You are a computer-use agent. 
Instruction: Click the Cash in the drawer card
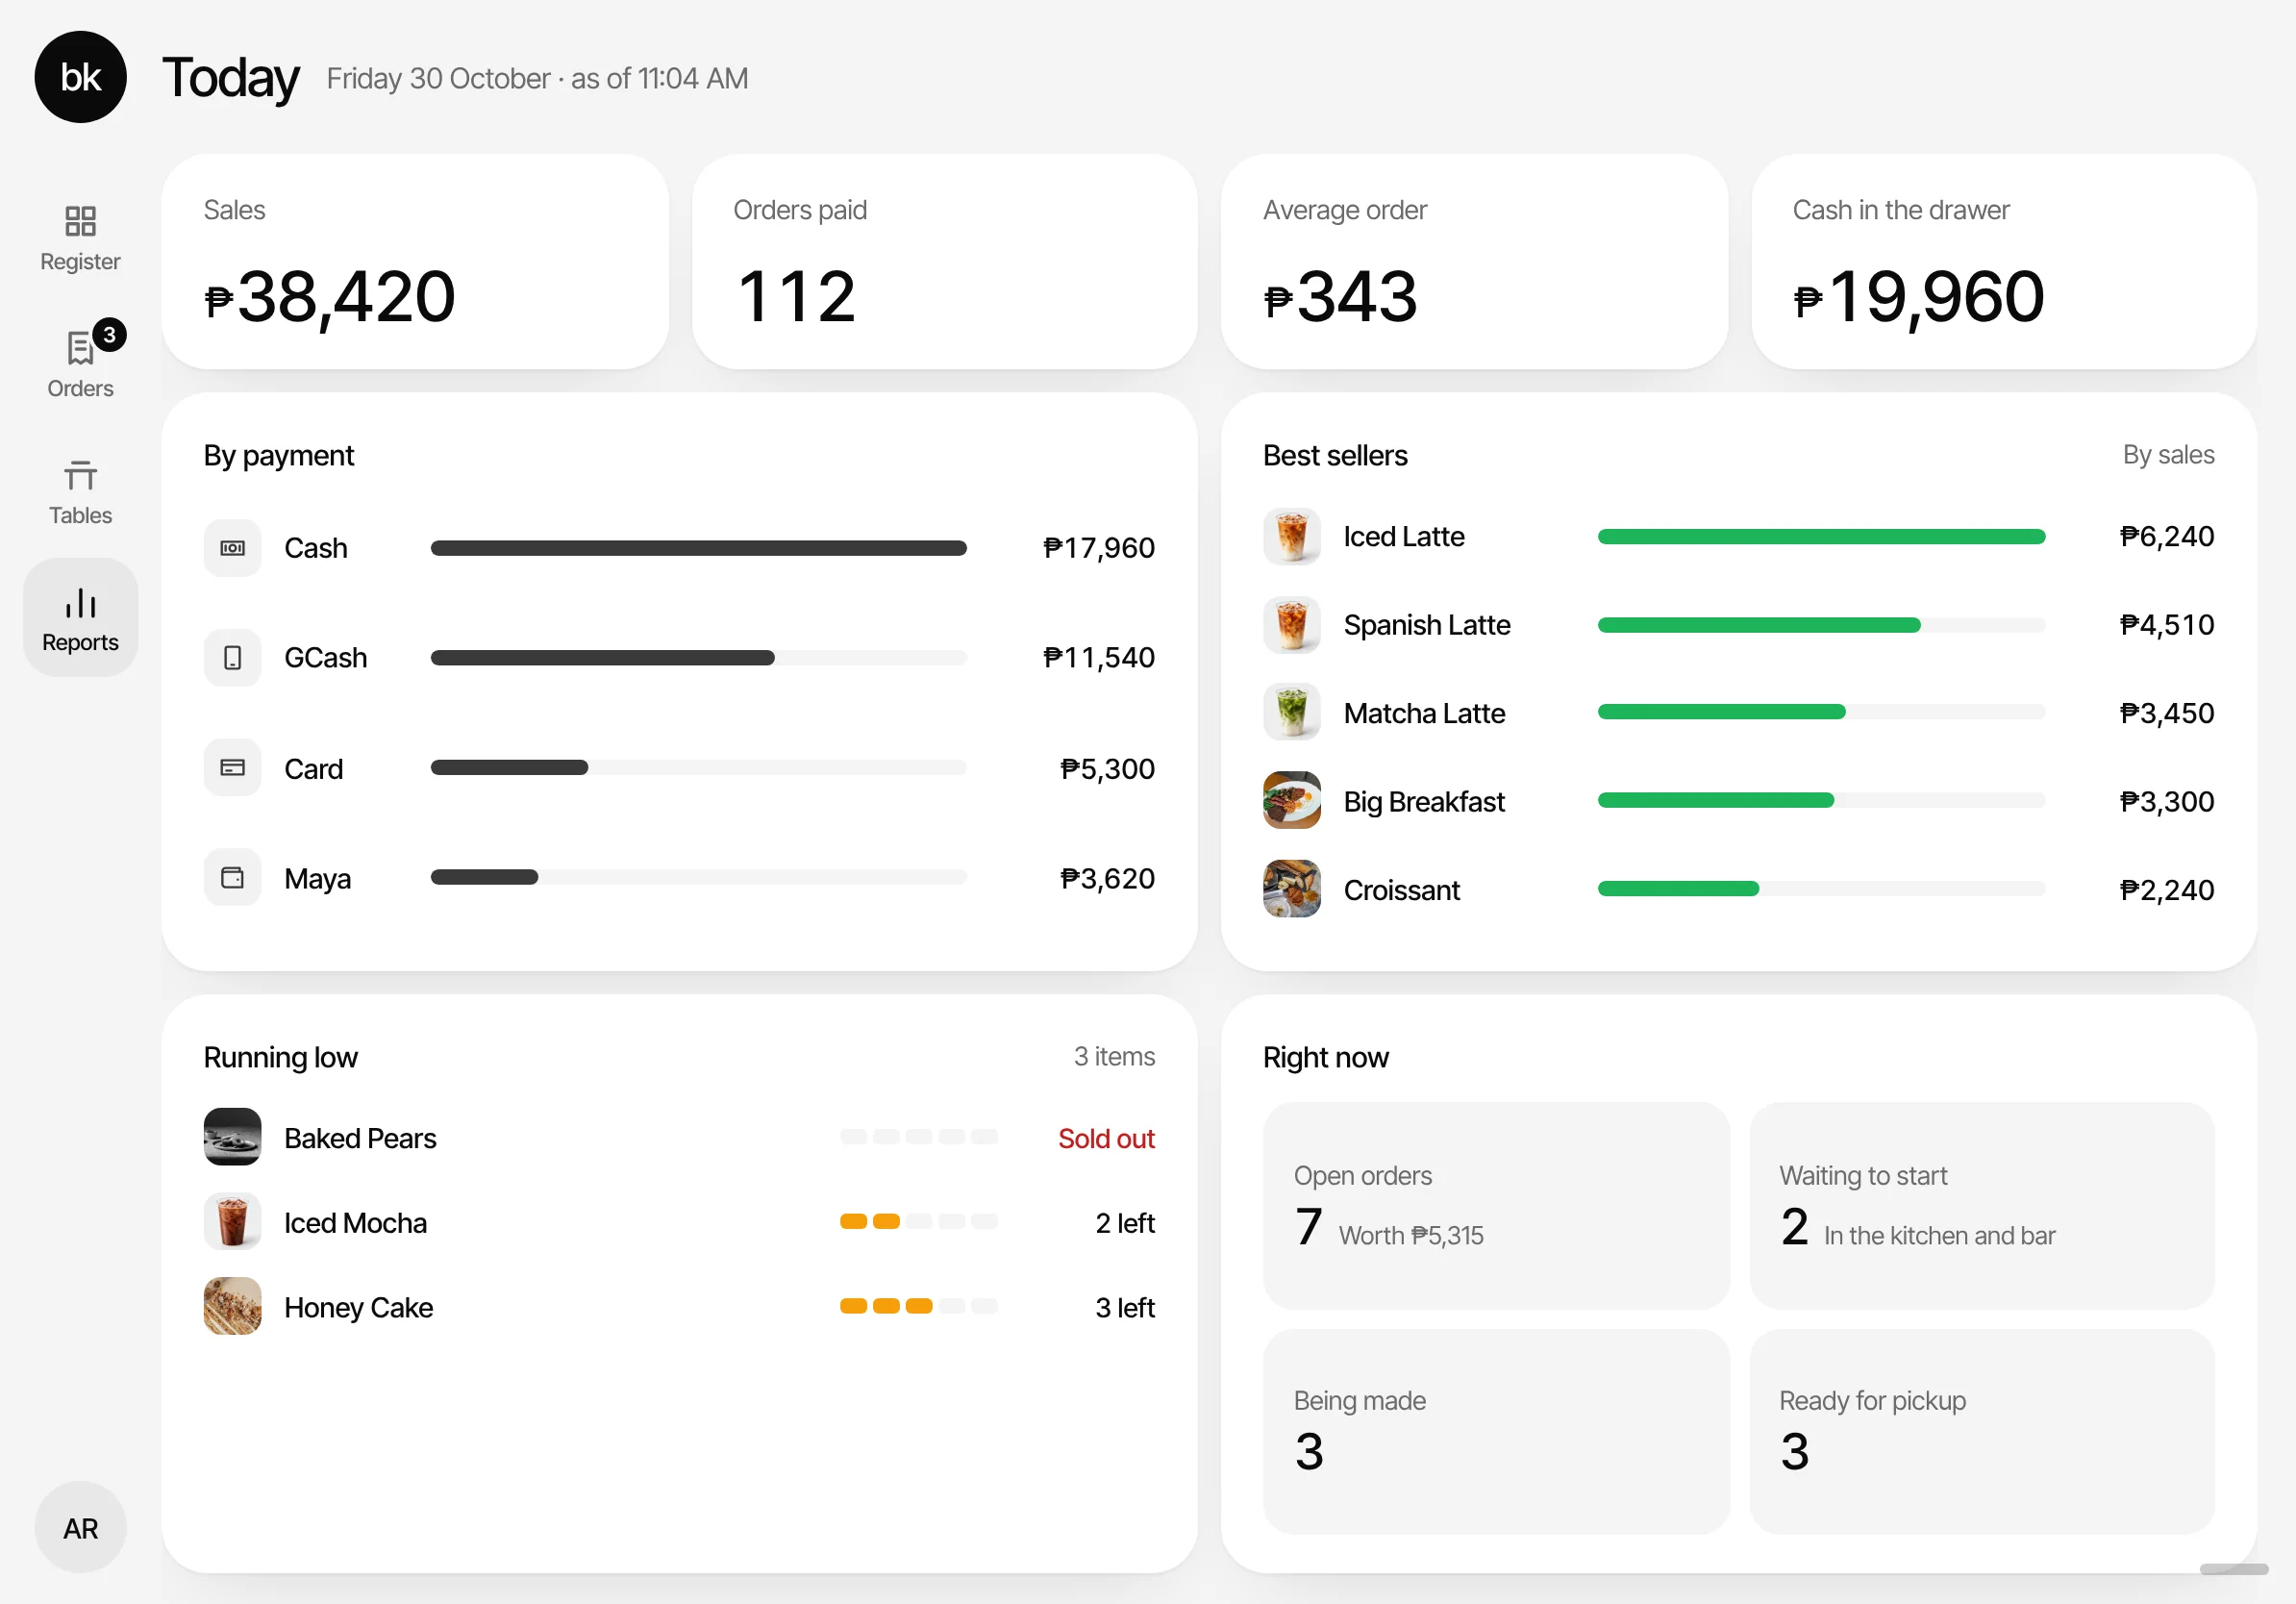(x=2004, y=262)
